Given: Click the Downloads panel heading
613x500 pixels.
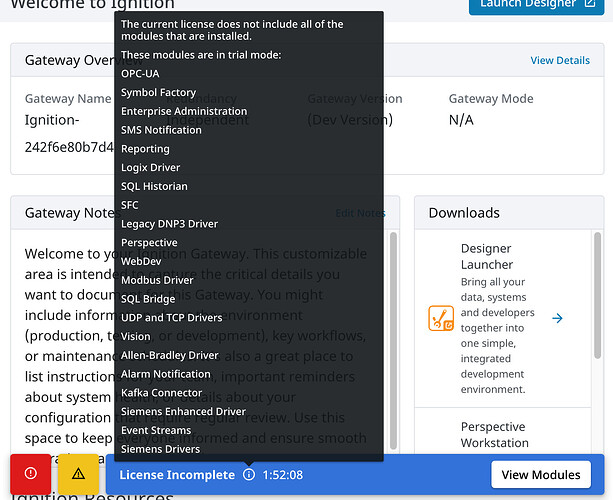Looking at the screenshot, I should (464, 213).
